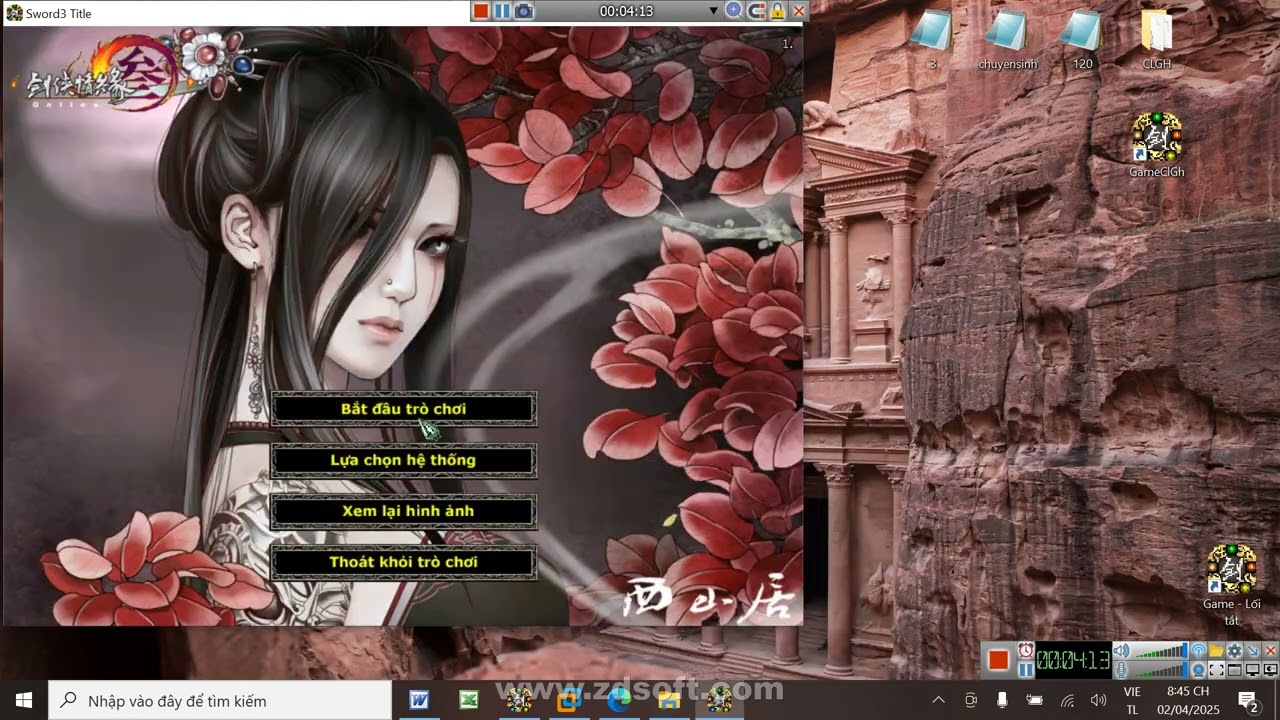Open Excel from the taskbar
This screenshot has height=720, width=1280.
pyautogui.click(x=469, y=700)
